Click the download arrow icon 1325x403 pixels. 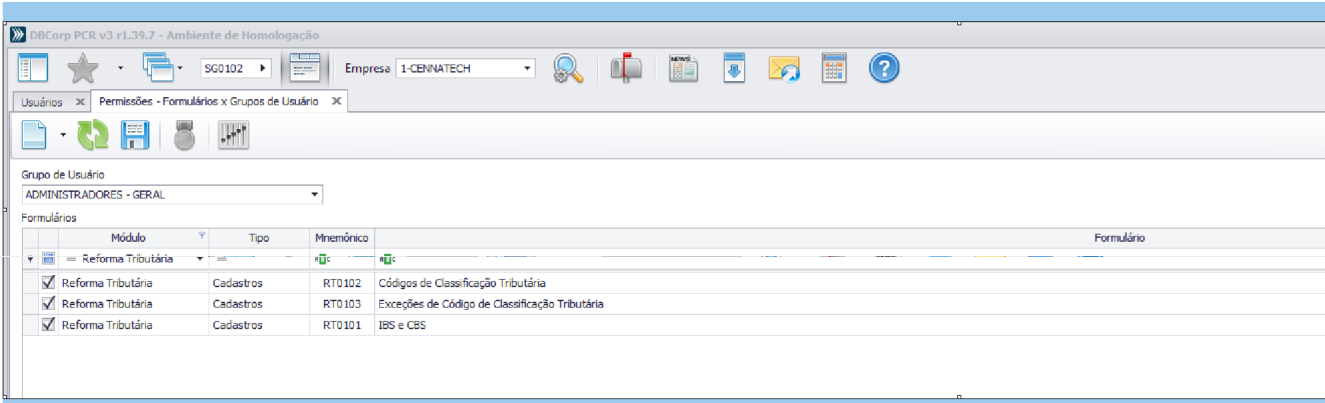pos(734,69)
